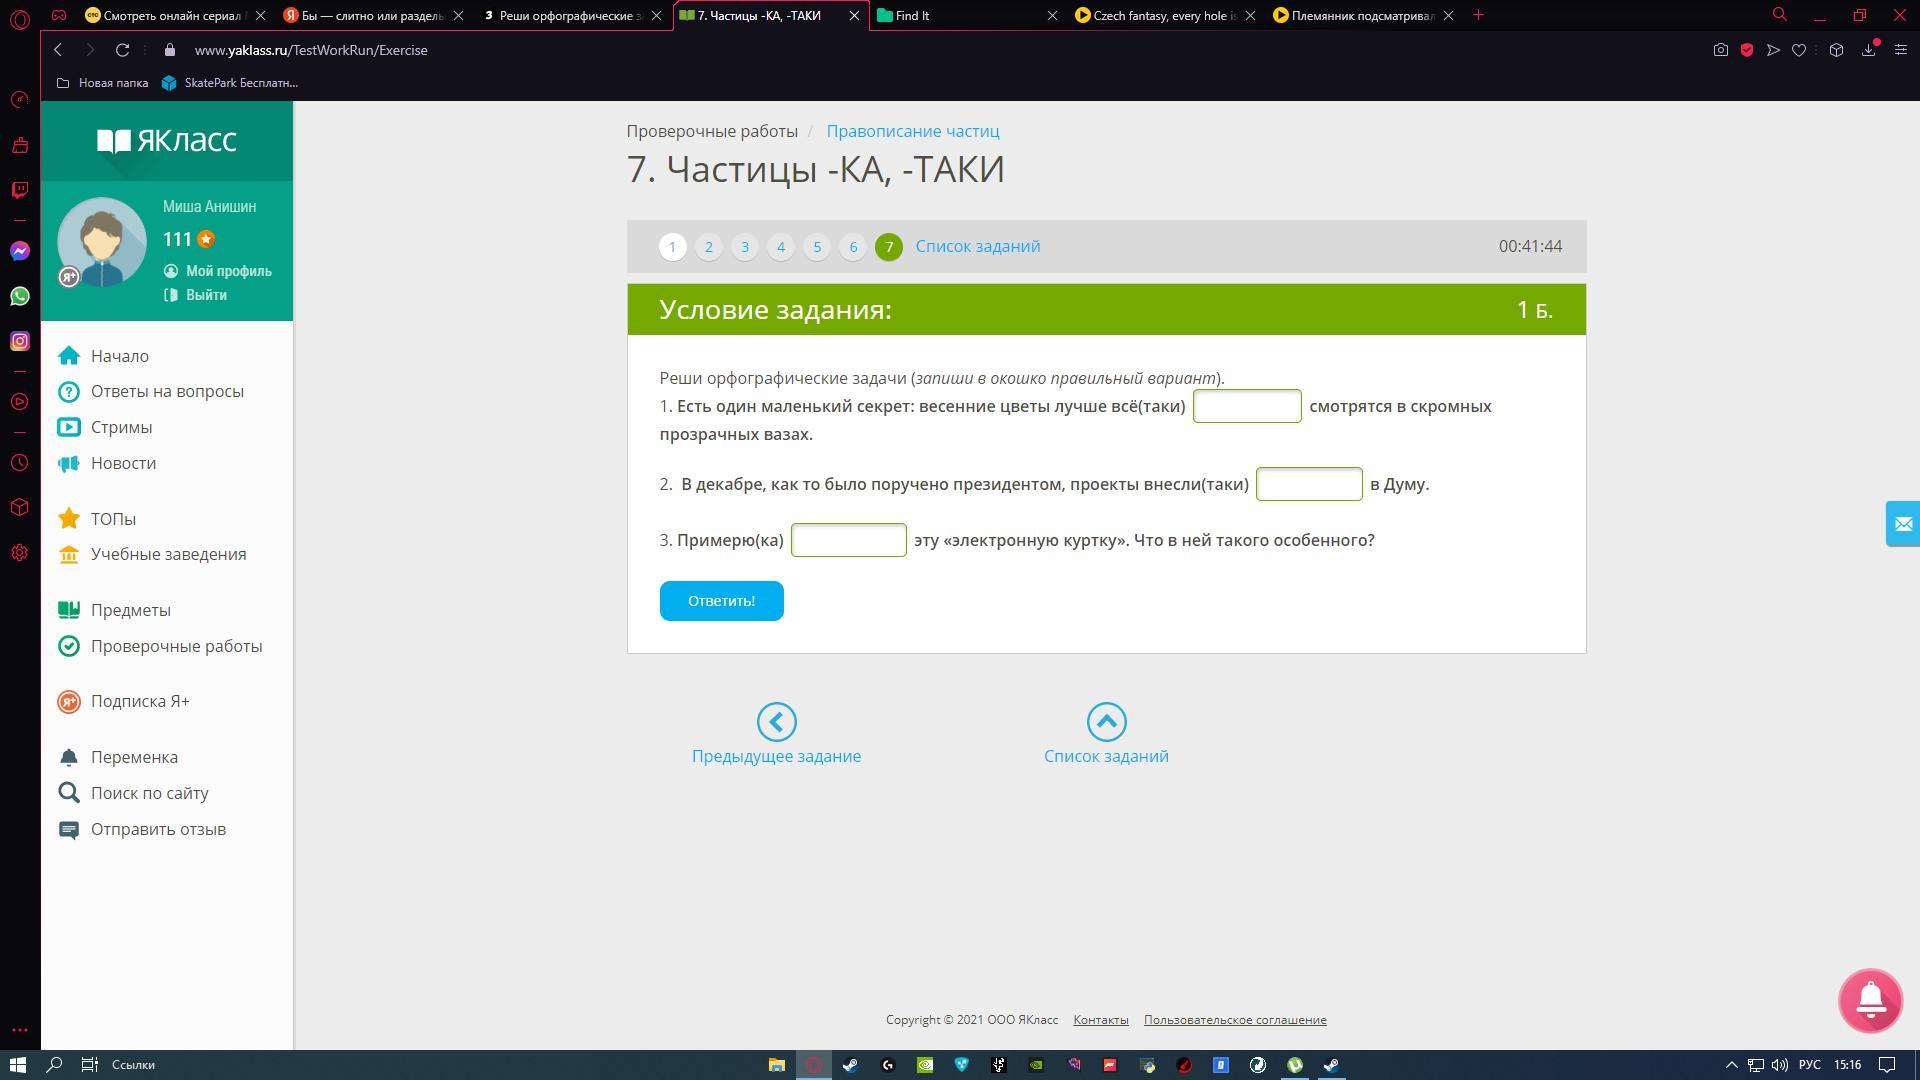The height and width of the screenshot is (1080, 1920).
Task: Click the red notification bell icon
Action: tap(1869, 999)
